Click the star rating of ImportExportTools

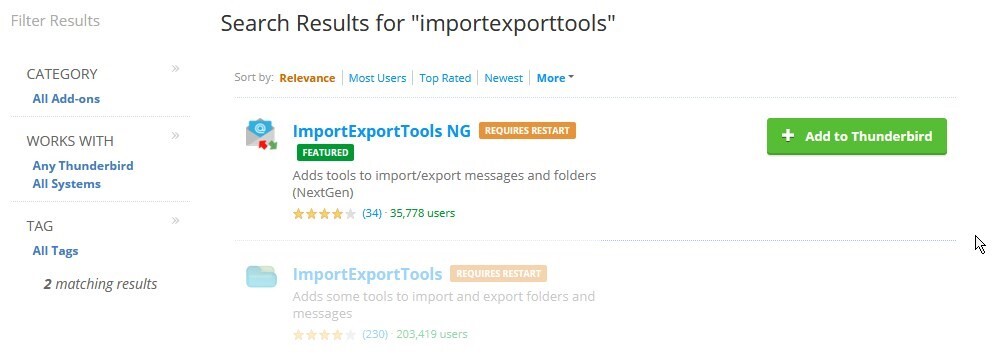click(x=324, y=334)
